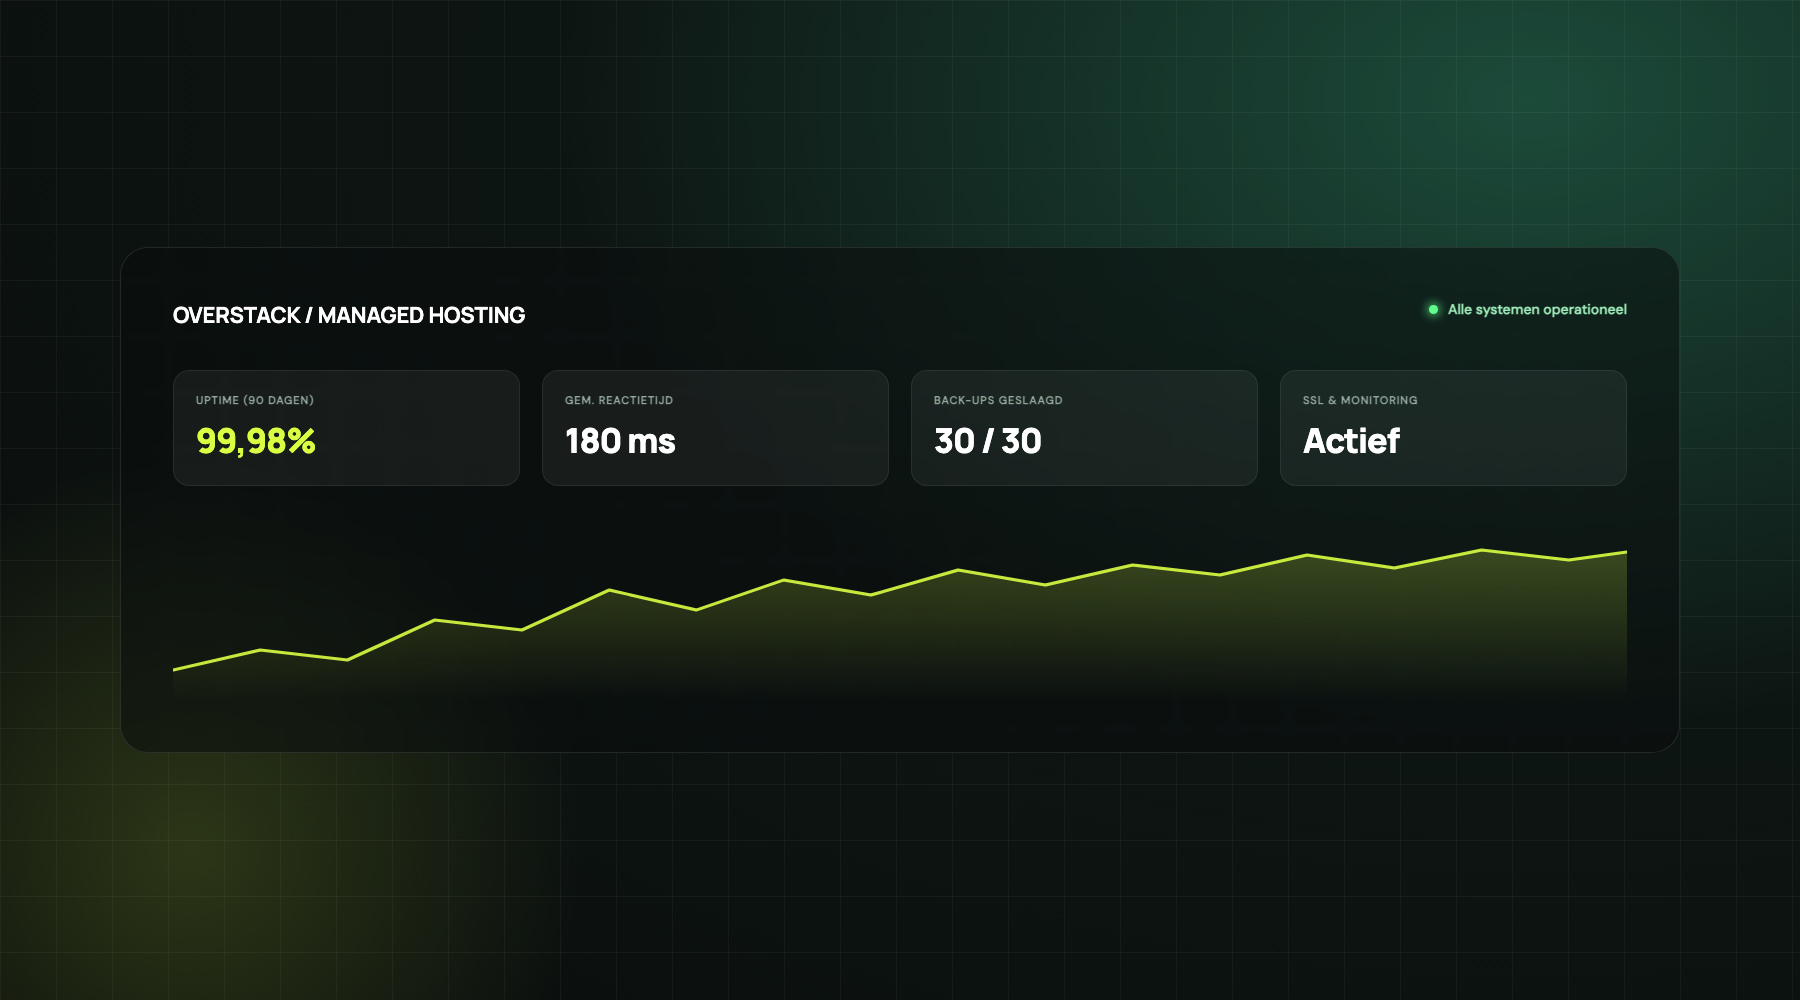Select the Actief status value

coord(1351,441)
